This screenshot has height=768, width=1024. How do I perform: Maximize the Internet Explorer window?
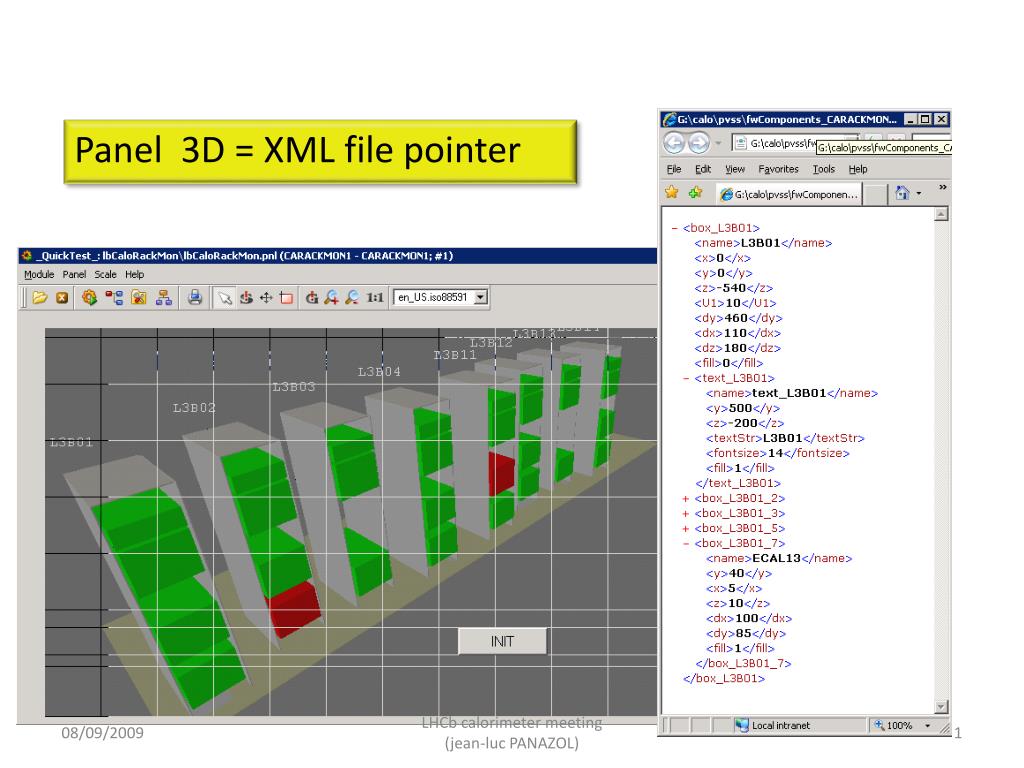(x=925, y=119)
